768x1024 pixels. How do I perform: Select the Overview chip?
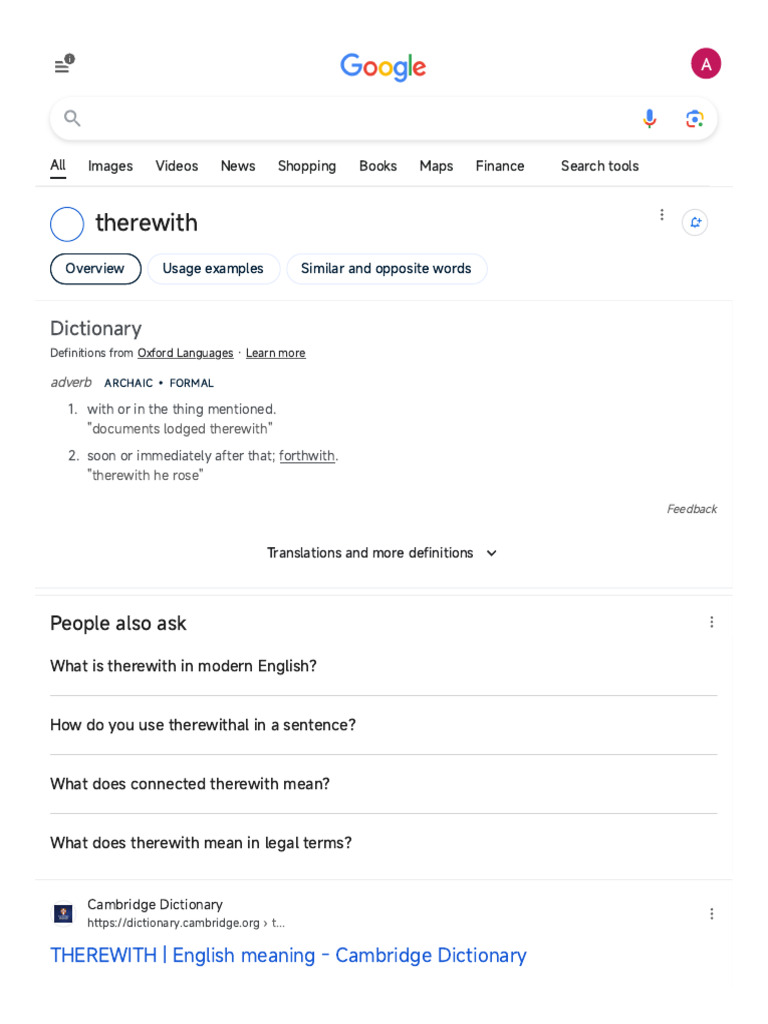(95, 269)
